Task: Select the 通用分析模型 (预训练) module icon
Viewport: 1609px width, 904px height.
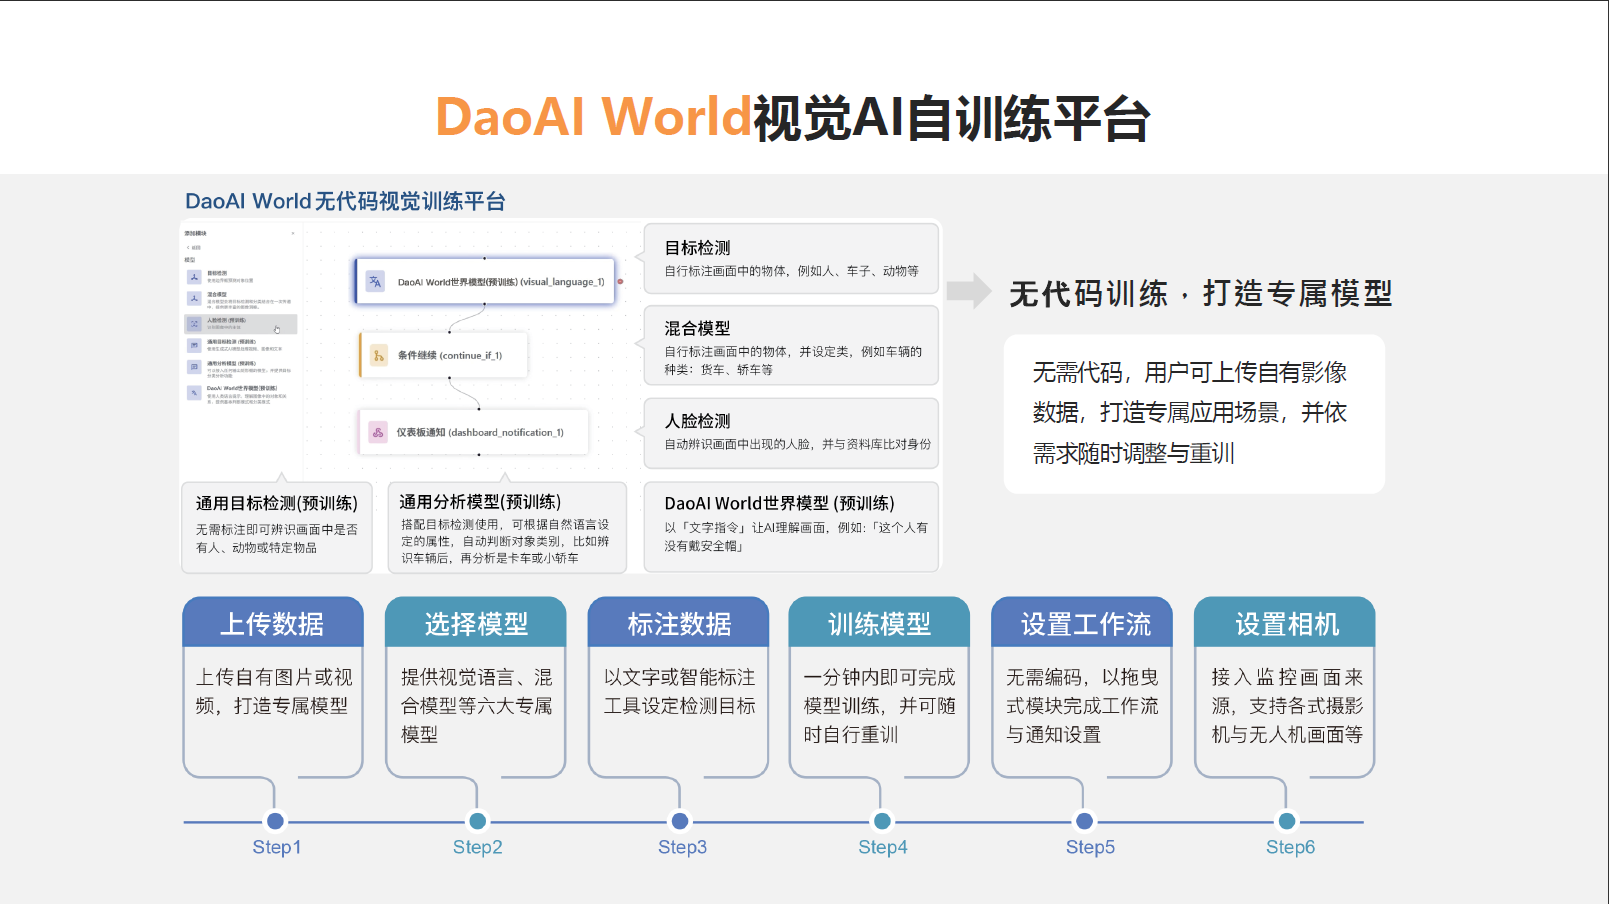Action: pos(194,365)
